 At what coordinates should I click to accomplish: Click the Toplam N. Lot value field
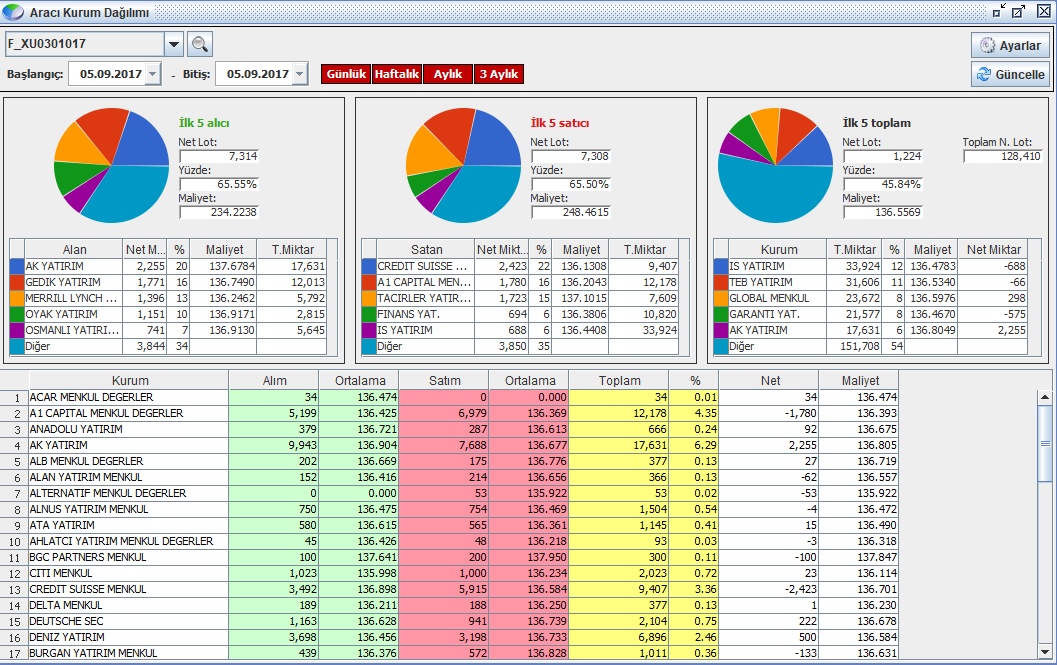point(1002,156)
